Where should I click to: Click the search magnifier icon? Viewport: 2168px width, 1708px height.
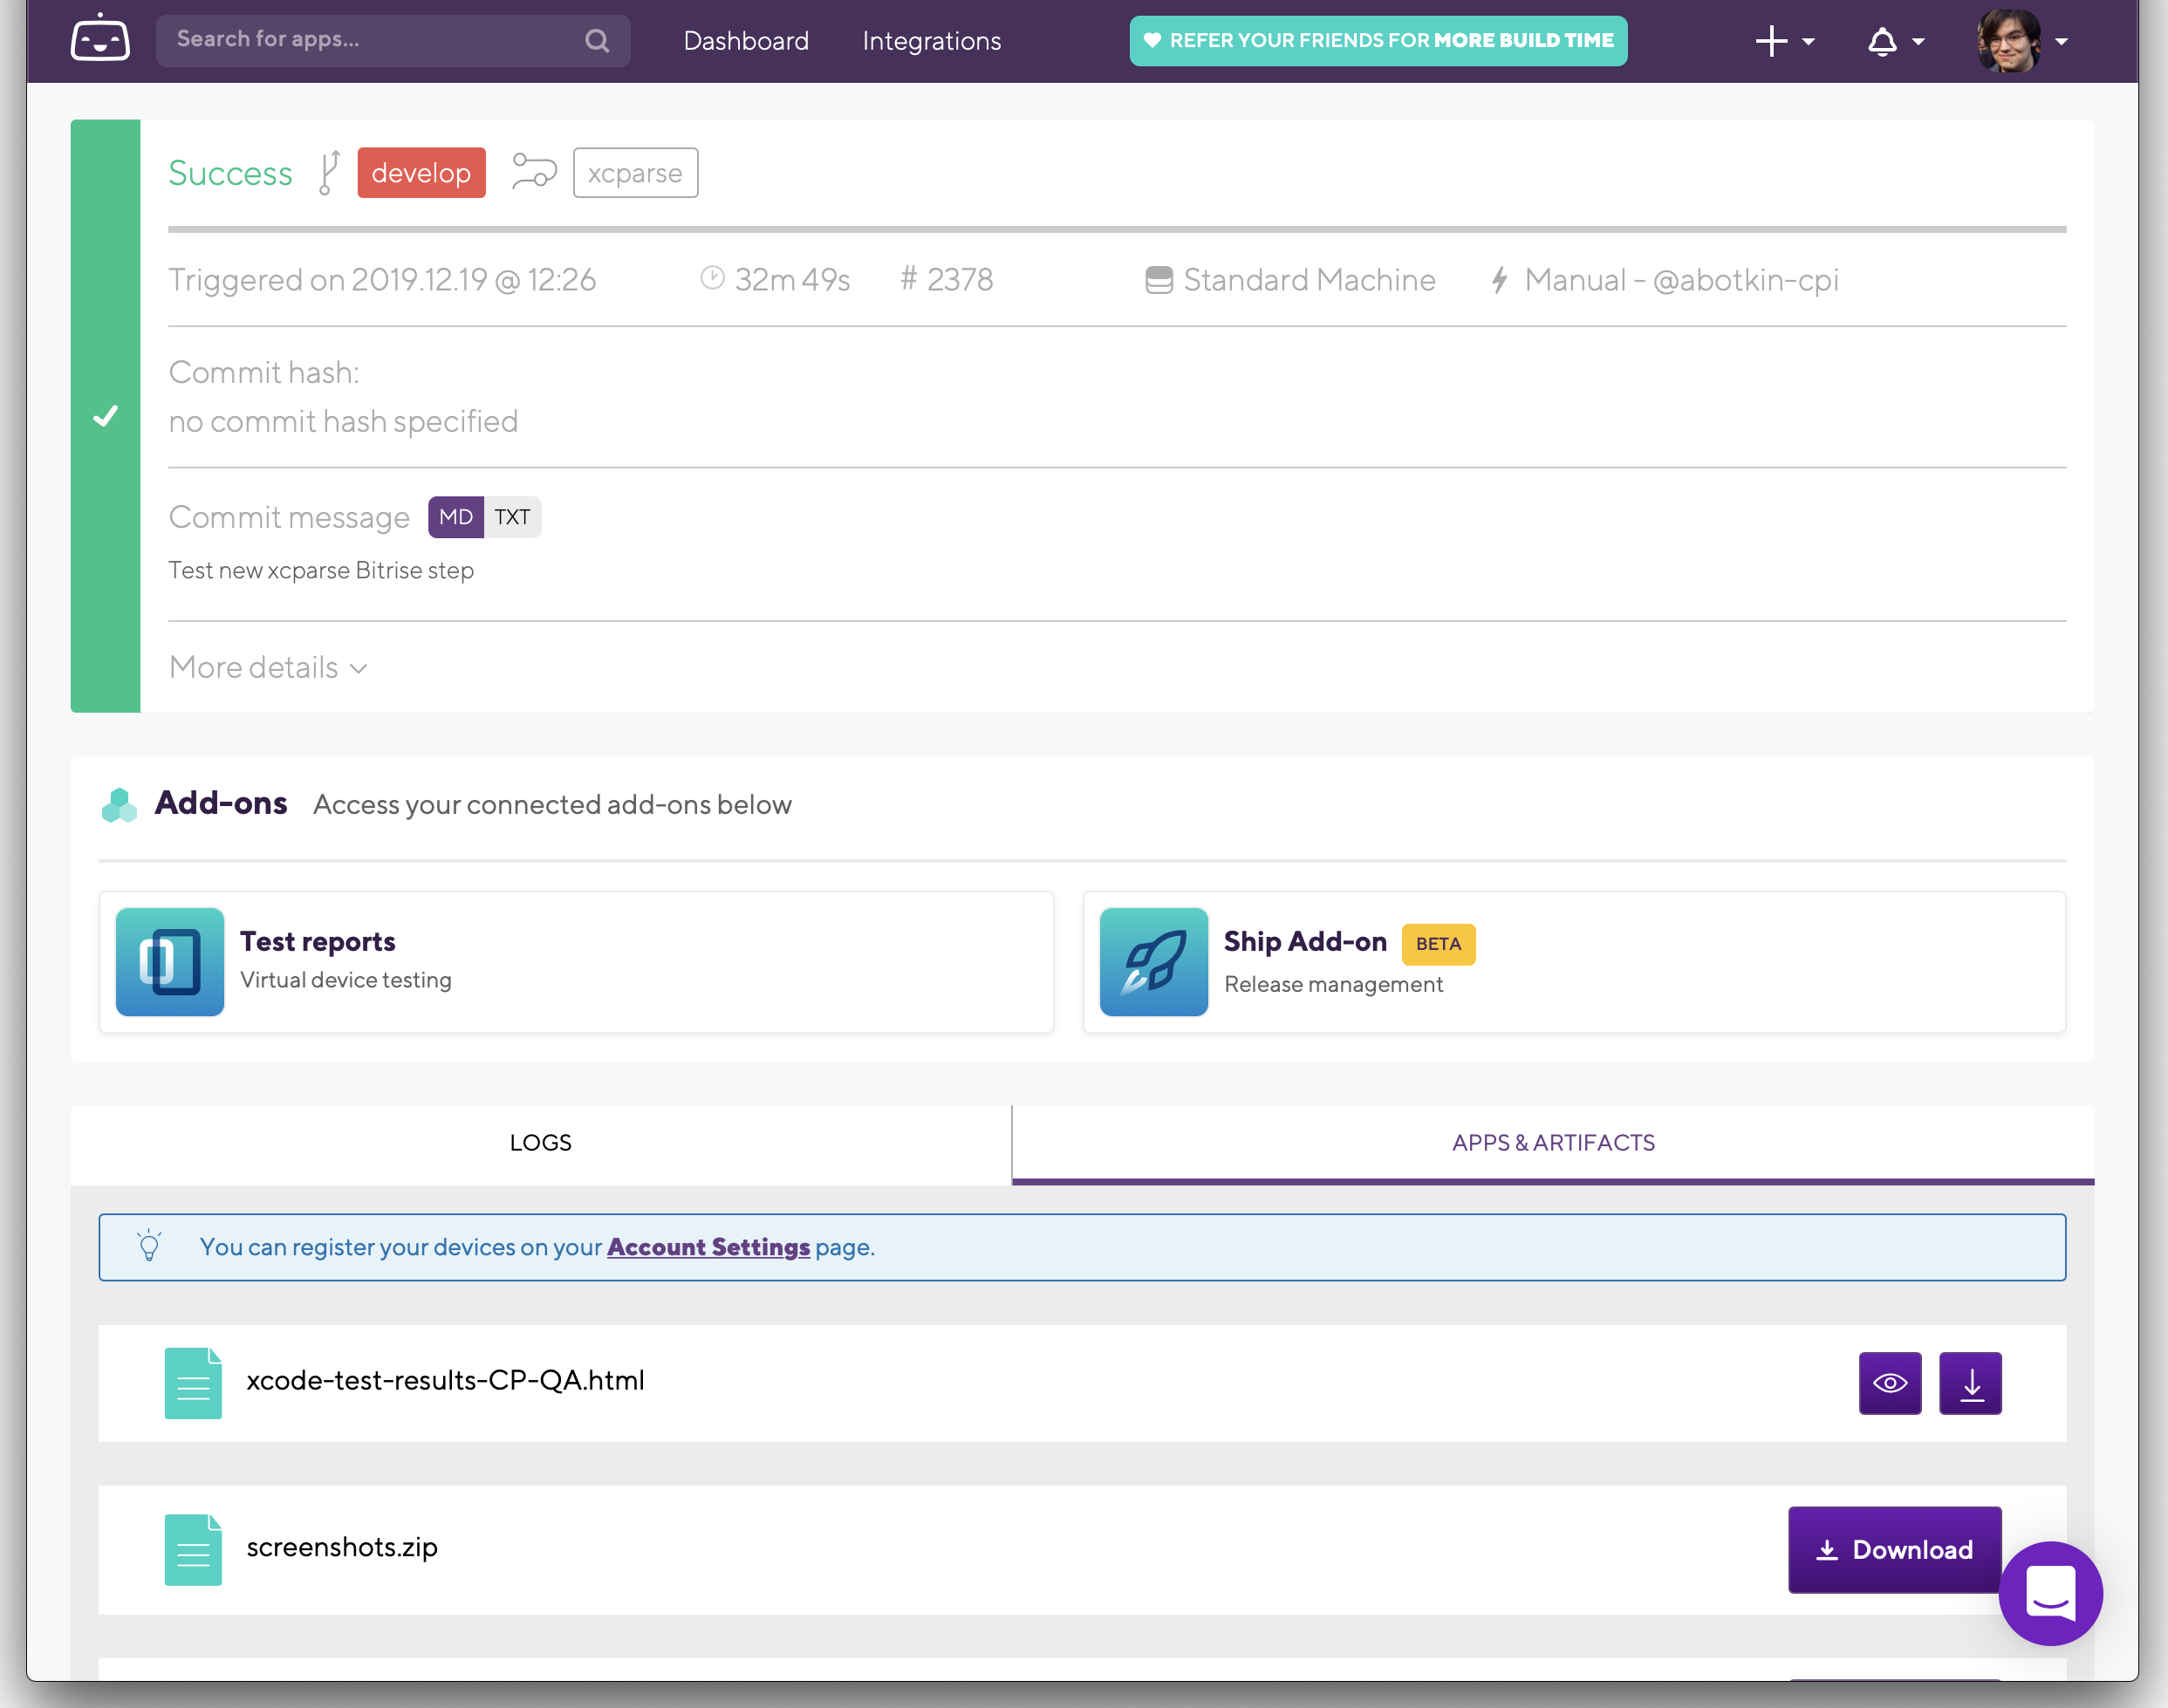point(597,41)
